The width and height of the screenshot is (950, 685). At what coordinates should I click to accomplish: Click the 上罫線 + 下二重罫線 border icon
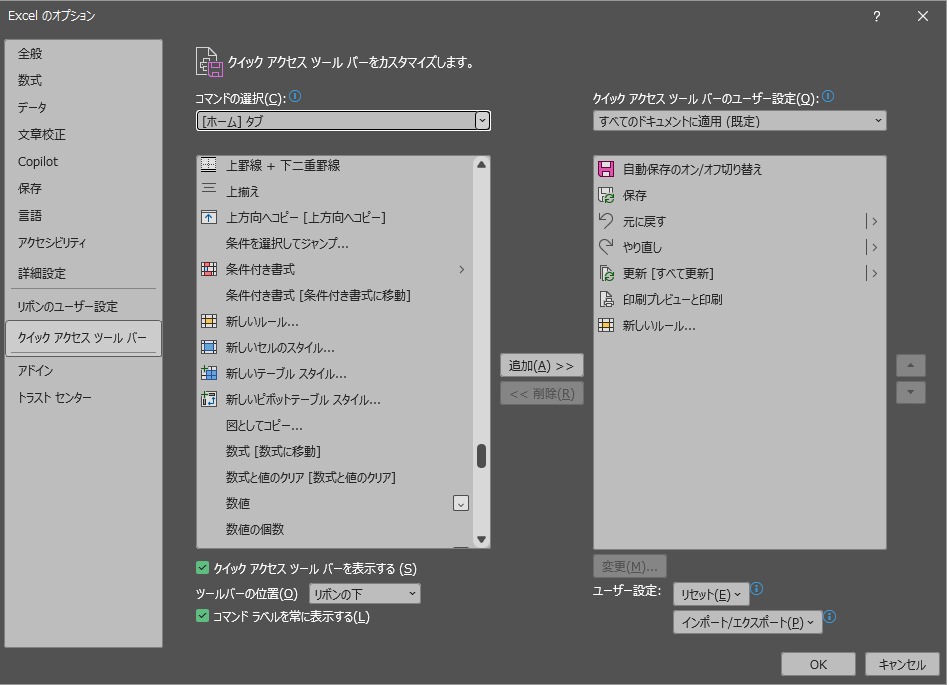tap(208, 165)
